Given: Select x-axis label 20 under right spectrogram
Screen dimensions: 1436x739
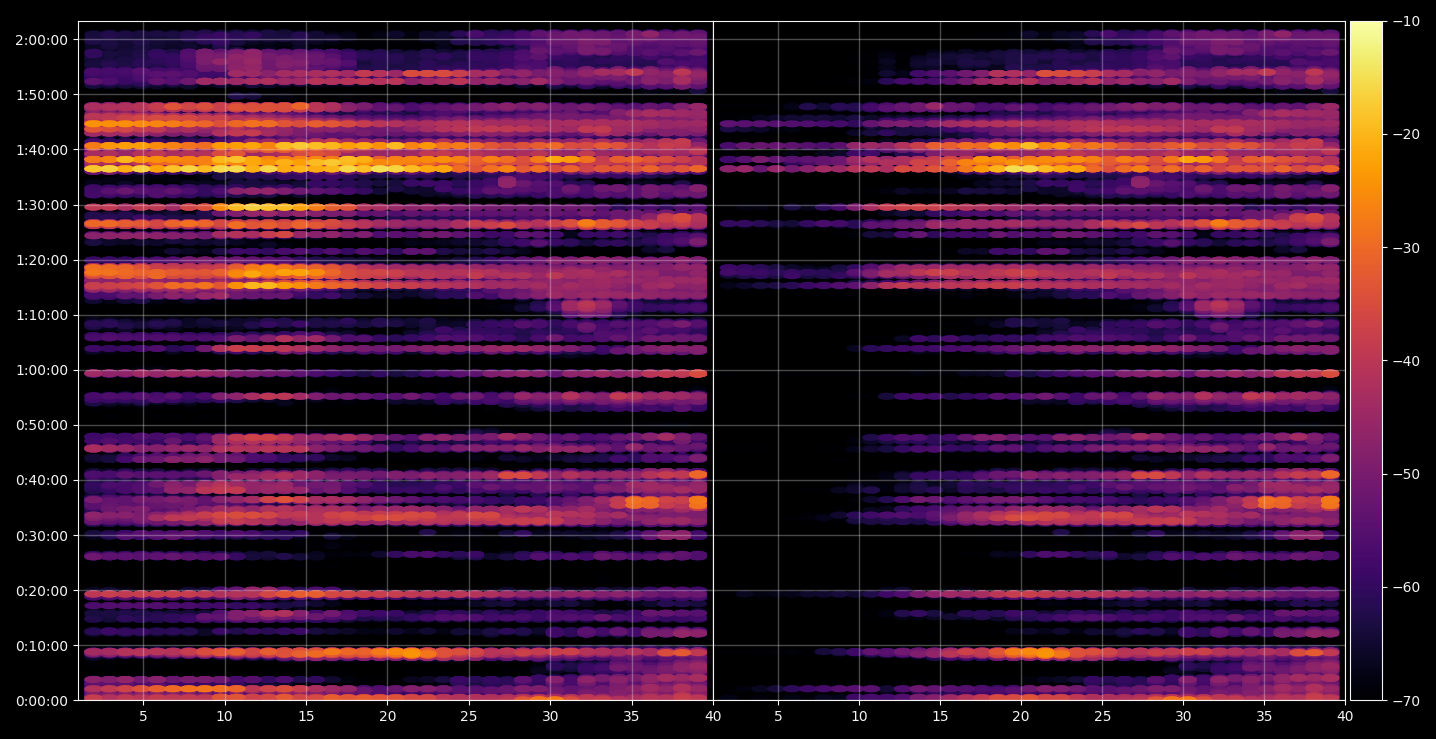Looking at the screenshot, I should coord(1021,716).
